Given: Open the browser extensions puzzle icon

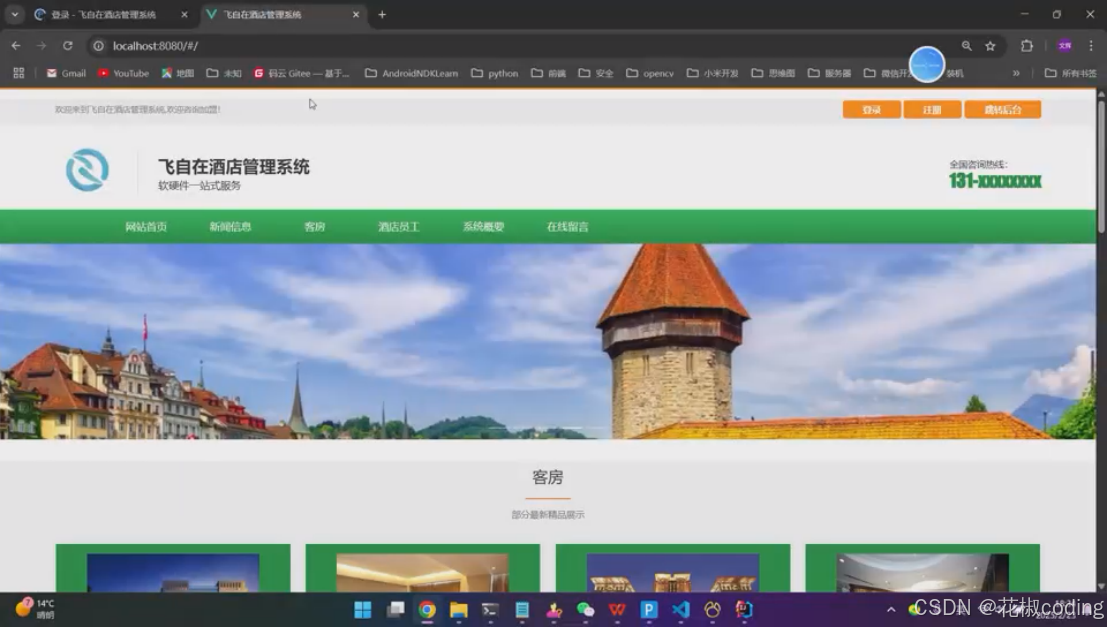Looking at the screenshot, I should (x=1026, y=45).
